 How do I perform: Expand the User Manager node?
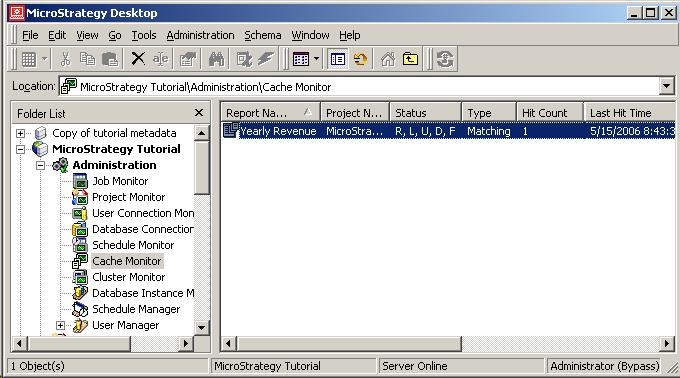tap(60, 325)
